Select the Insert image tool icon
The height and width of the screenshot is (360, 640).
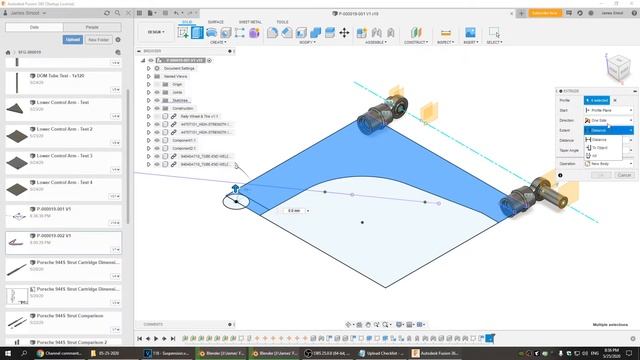470,32
